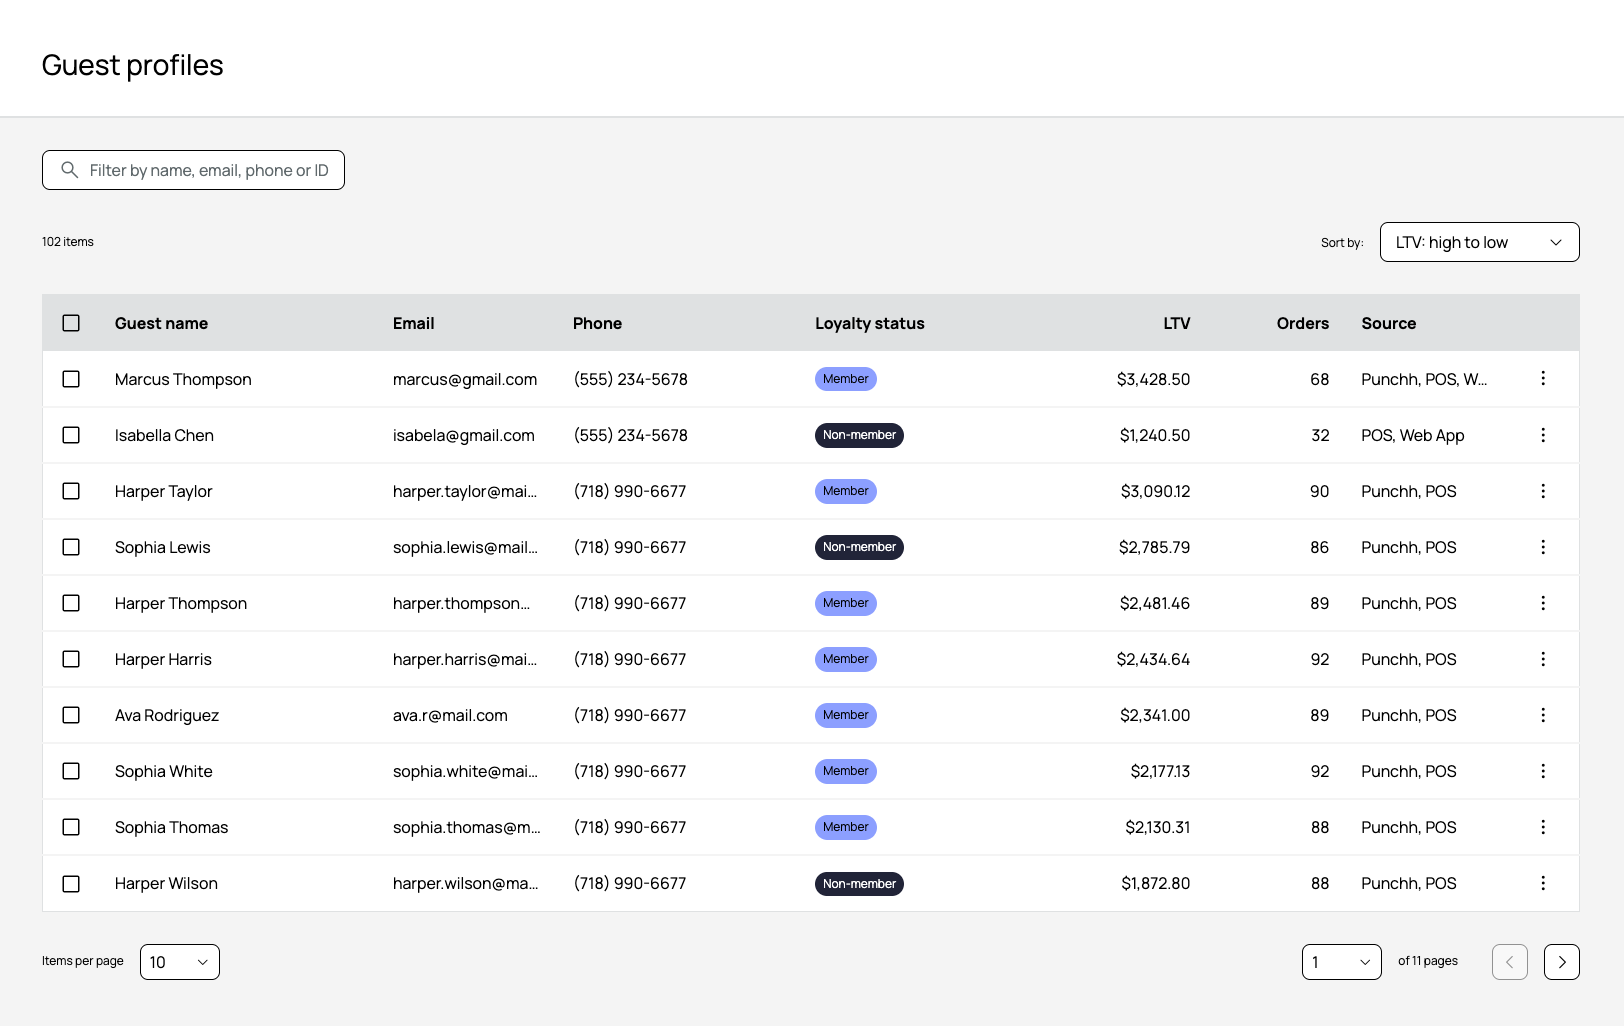The height and width of the screenshot is (1026, 1624).
Task: Open three-dot menu on Sophia Lewis row
Action: pos(1543,547)
